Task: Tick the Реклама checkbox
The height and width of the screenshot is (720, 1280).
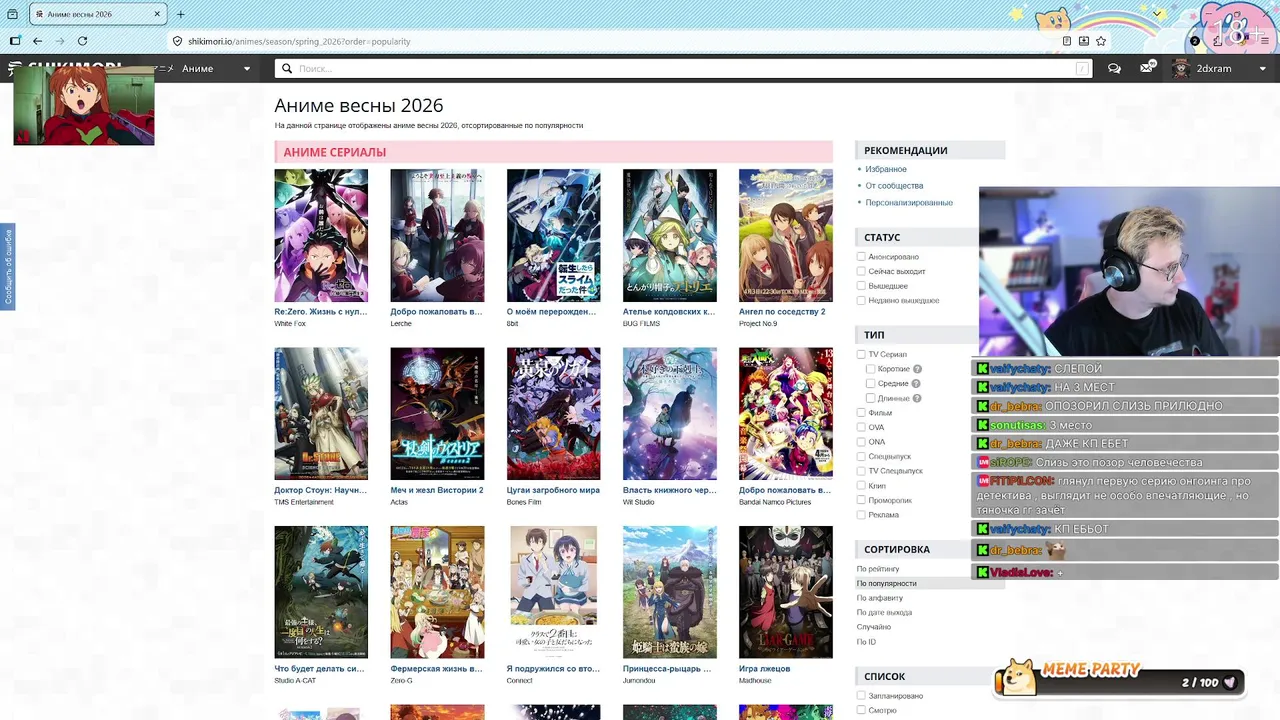Action: point(861,514)
